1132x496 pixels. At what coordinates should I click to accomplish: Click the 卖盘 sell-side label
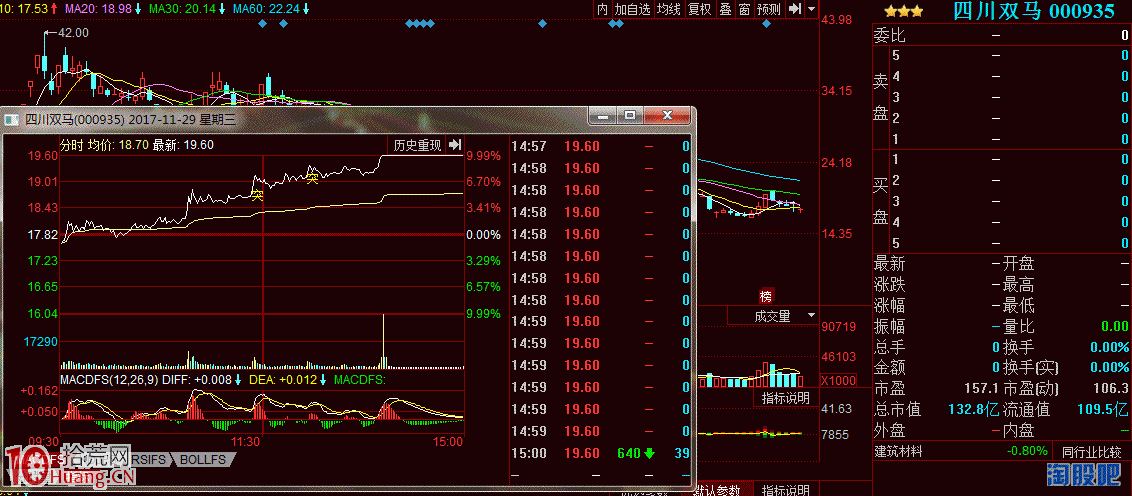coord(881,97)
